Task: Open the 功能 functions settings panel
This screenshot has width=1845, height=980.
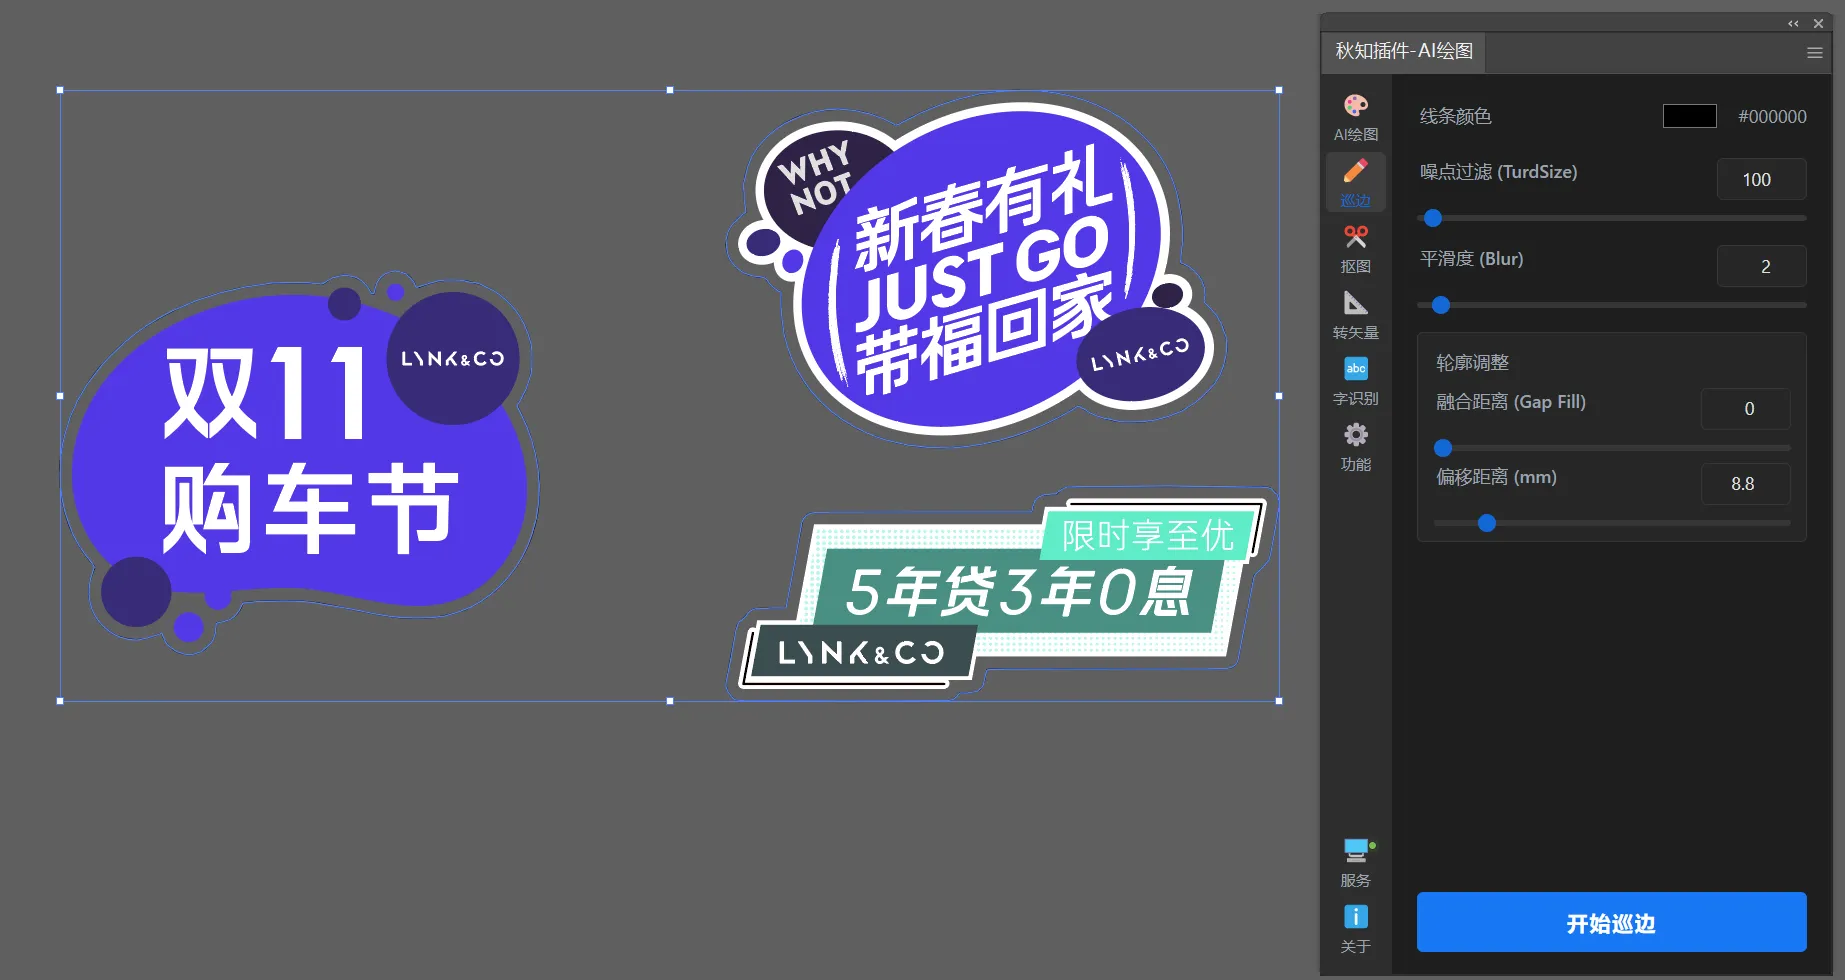Action: 1355,445
